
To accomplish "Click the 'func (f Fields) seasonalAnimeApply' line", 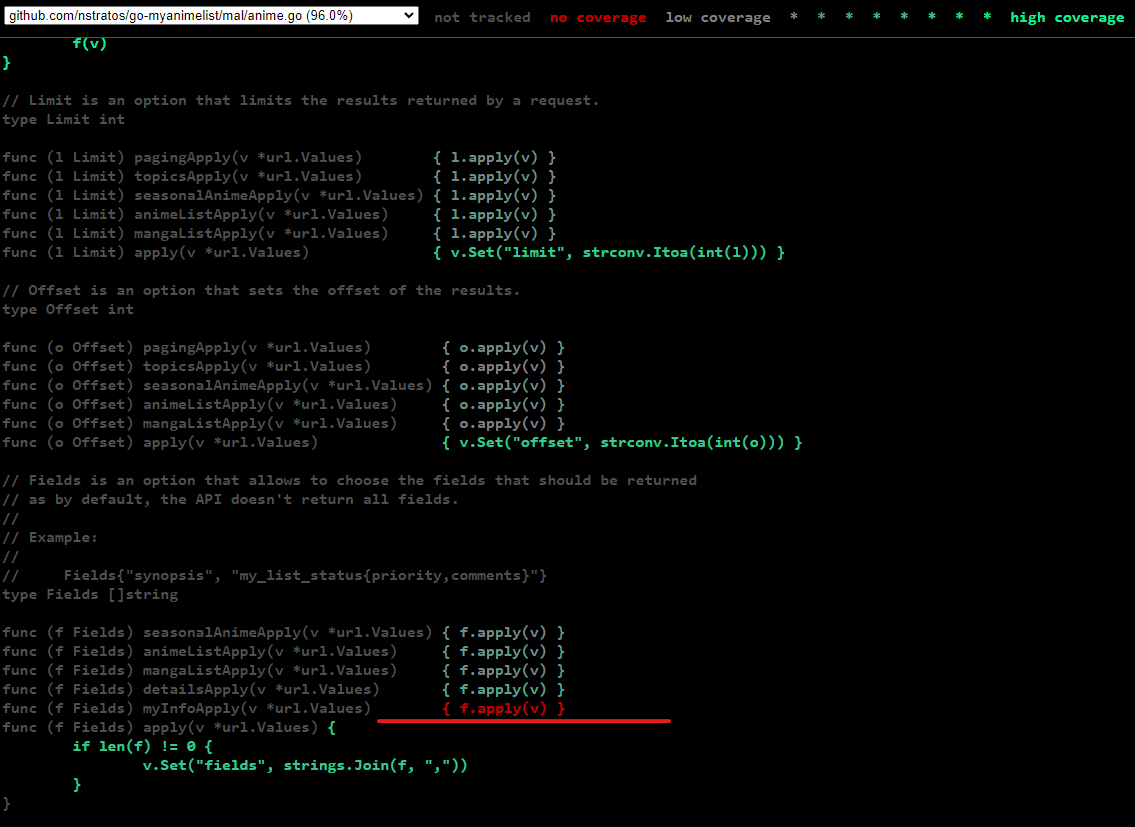I will tap(283, 632).
